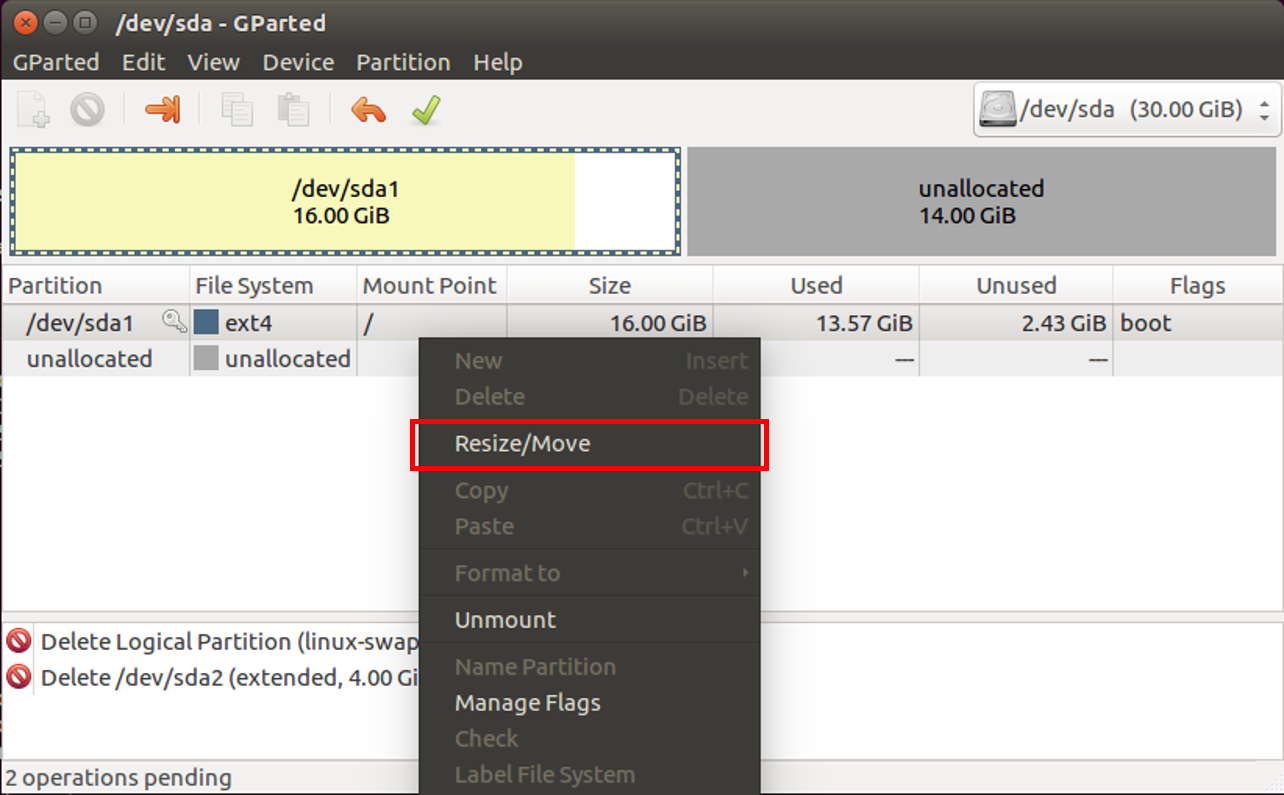The height and width of the screenshot is (795, 1284).
Task: Click the Paste partition toolbar icon
Action: coord(293,109)
